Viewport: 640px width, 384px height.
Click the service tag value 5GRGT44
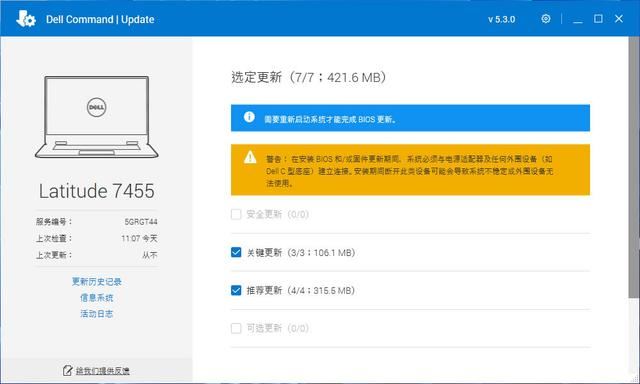(x=141, y=222)
